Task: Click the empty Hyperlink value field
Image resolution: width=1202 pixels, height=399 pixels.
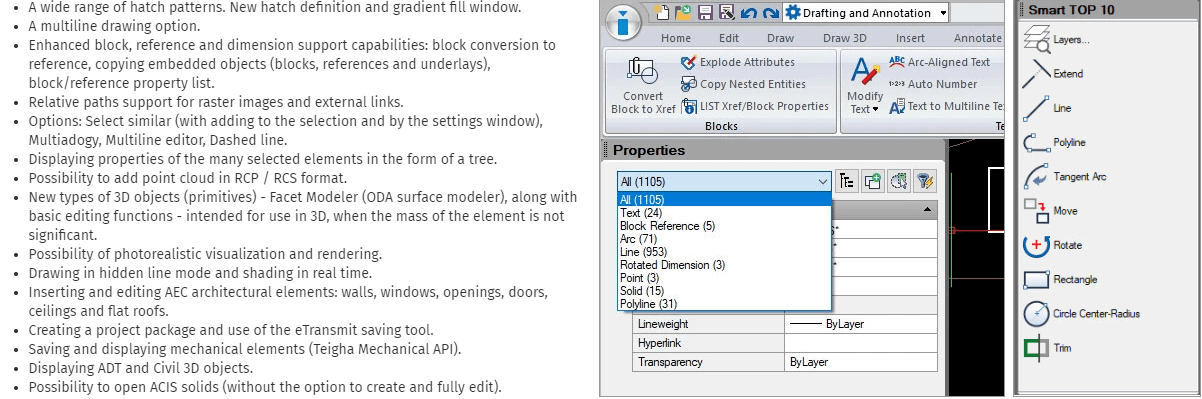Action: (861, 343)
